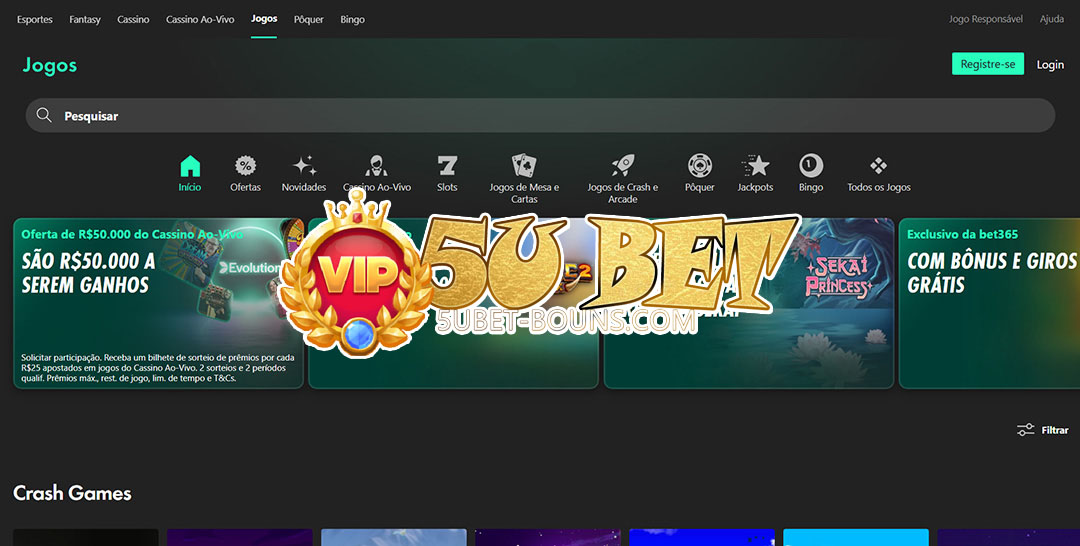Viewport: 1080px width, 546px height.
Task: Open Jogos de Mesa e Cartas icon
Action: point(524,166)
